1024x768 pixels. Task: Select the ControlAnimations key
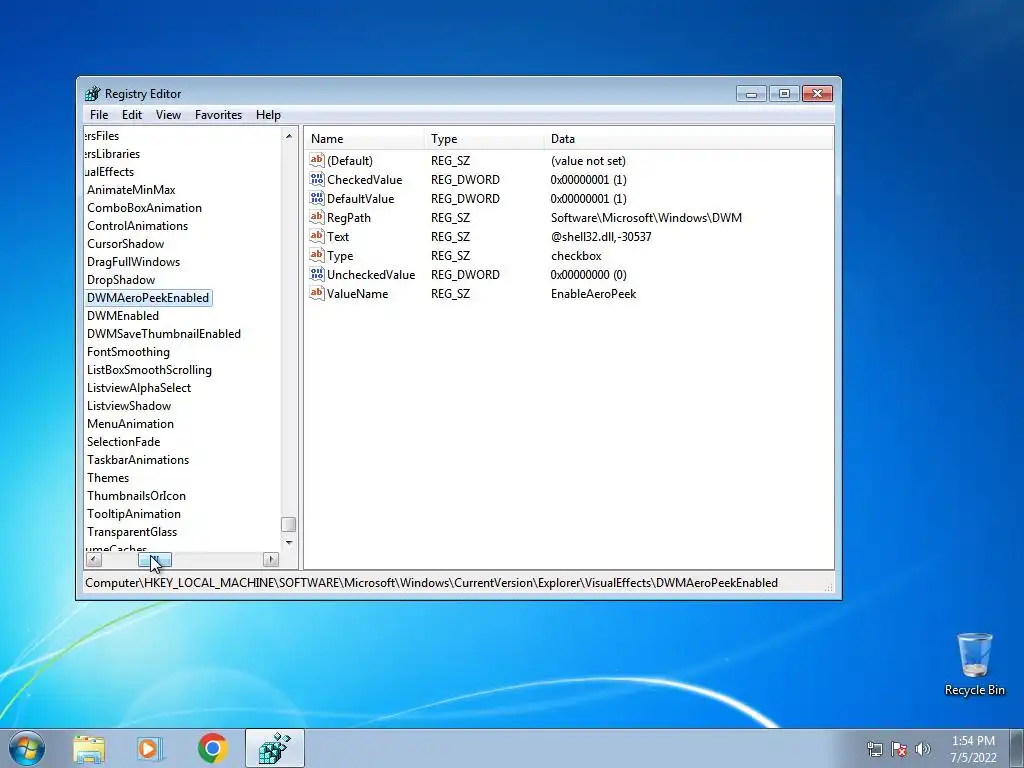pyautogui.click(x=137, y=226)
